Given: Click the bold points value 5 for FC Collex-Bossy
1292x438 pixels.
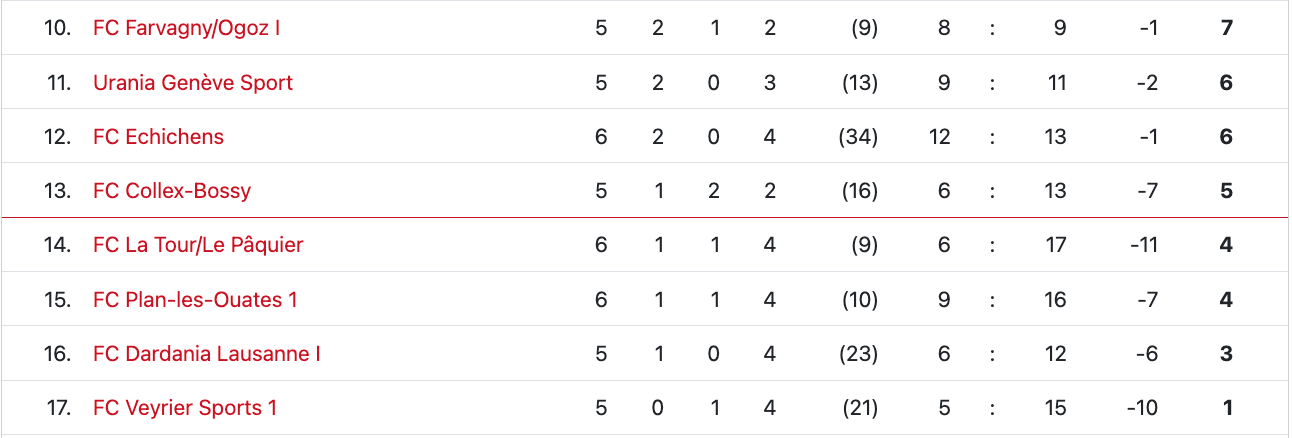Looking at the screenshot, I should (x=1226, y=191).
